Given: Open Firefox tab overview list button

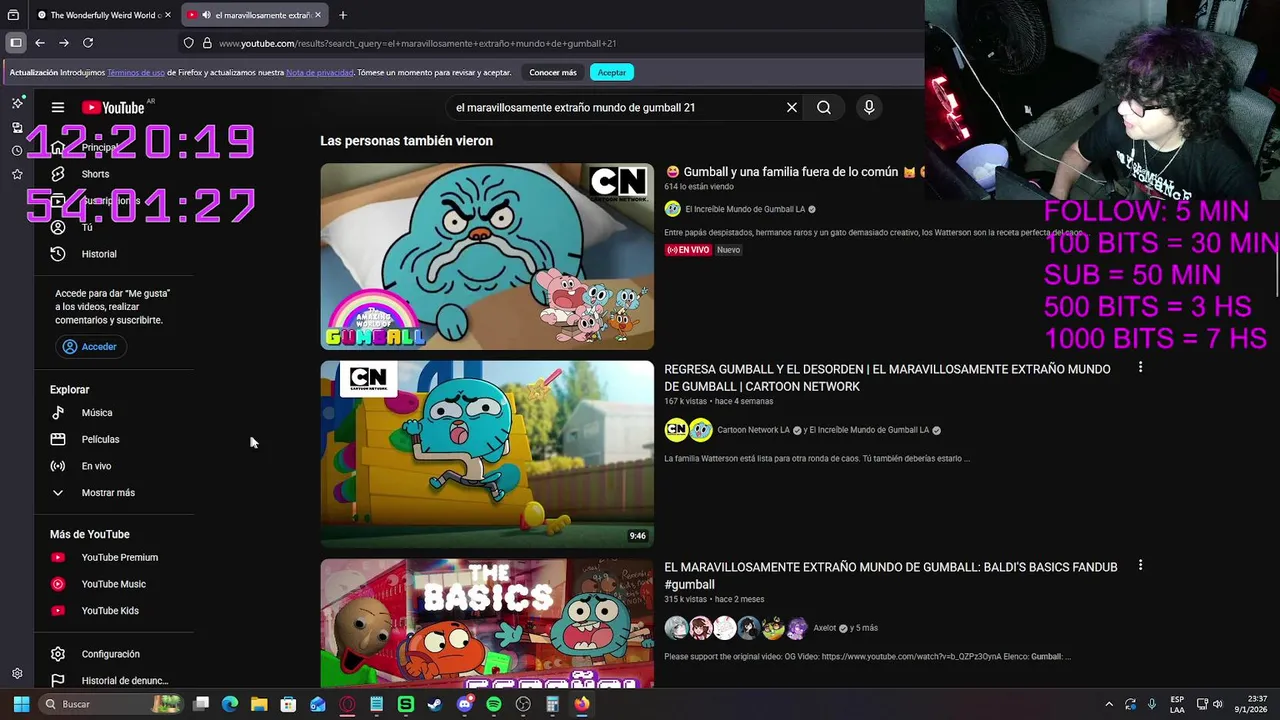Looking at the screenshot, I should pos(13,15).
